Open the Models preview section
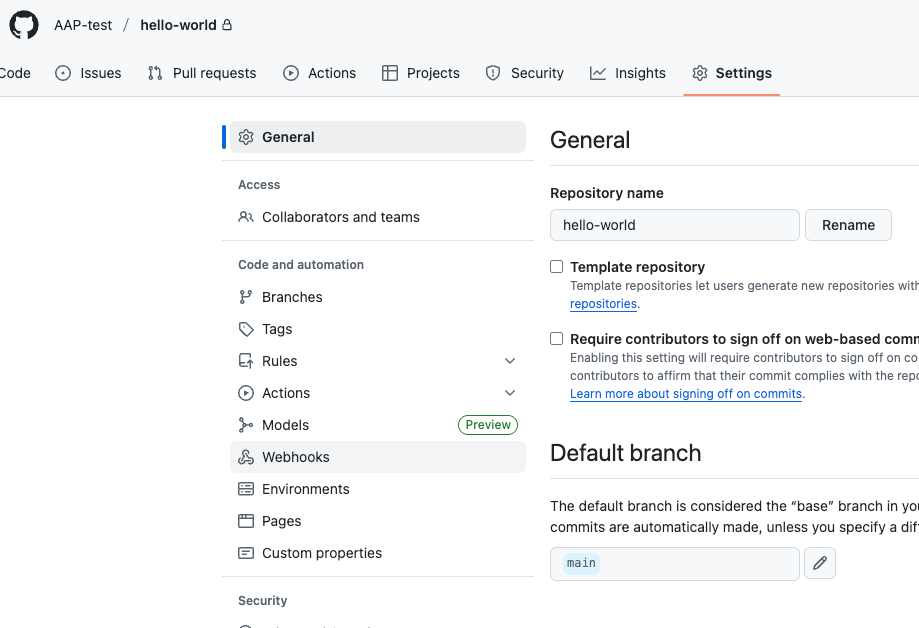This screenshot has width=919, height=628. [285, 425]
